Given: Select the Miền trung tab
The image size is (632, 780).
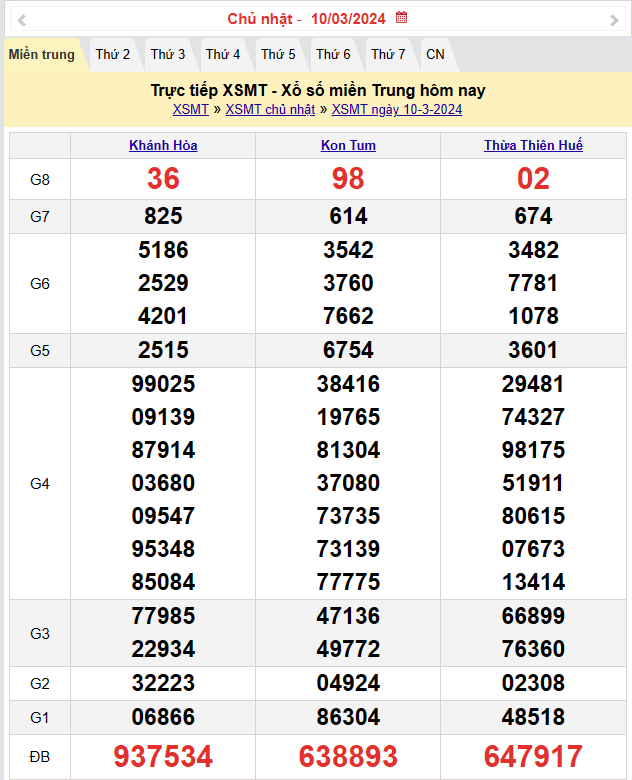Looking at the screenshot, I should [42, 55].
